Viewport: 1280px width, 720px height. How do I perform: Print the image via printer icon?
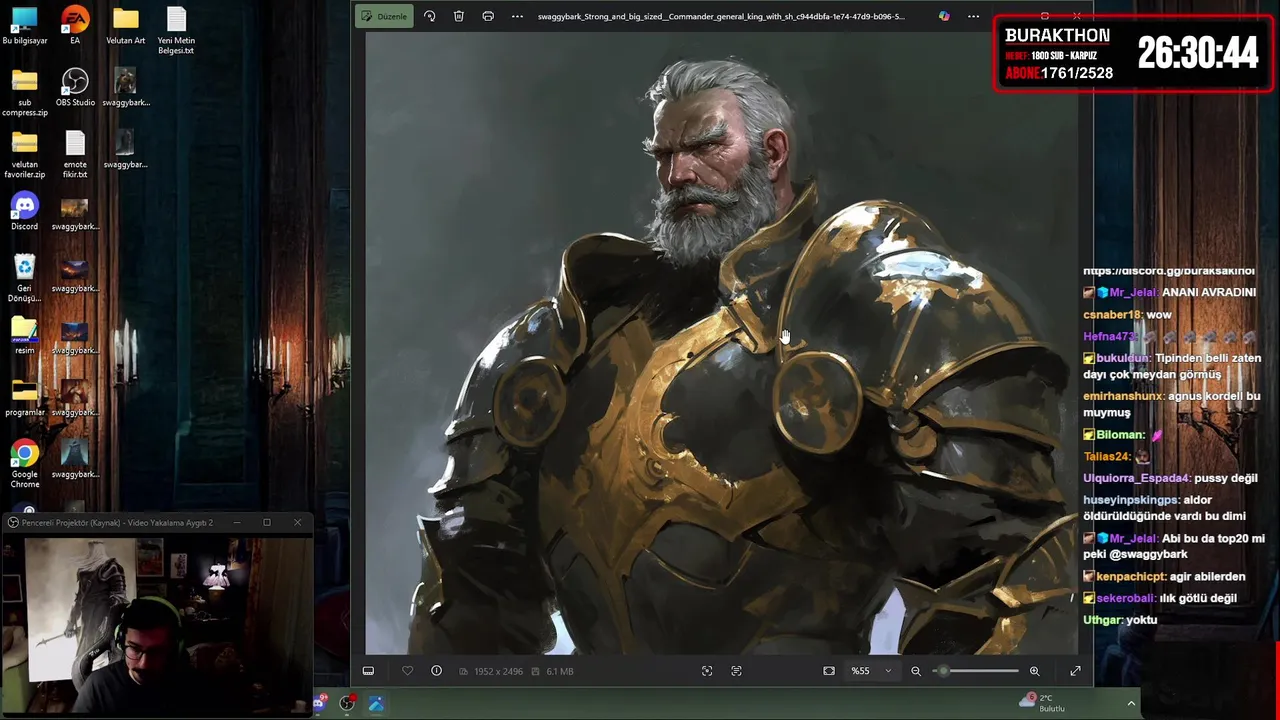[488, 16]
